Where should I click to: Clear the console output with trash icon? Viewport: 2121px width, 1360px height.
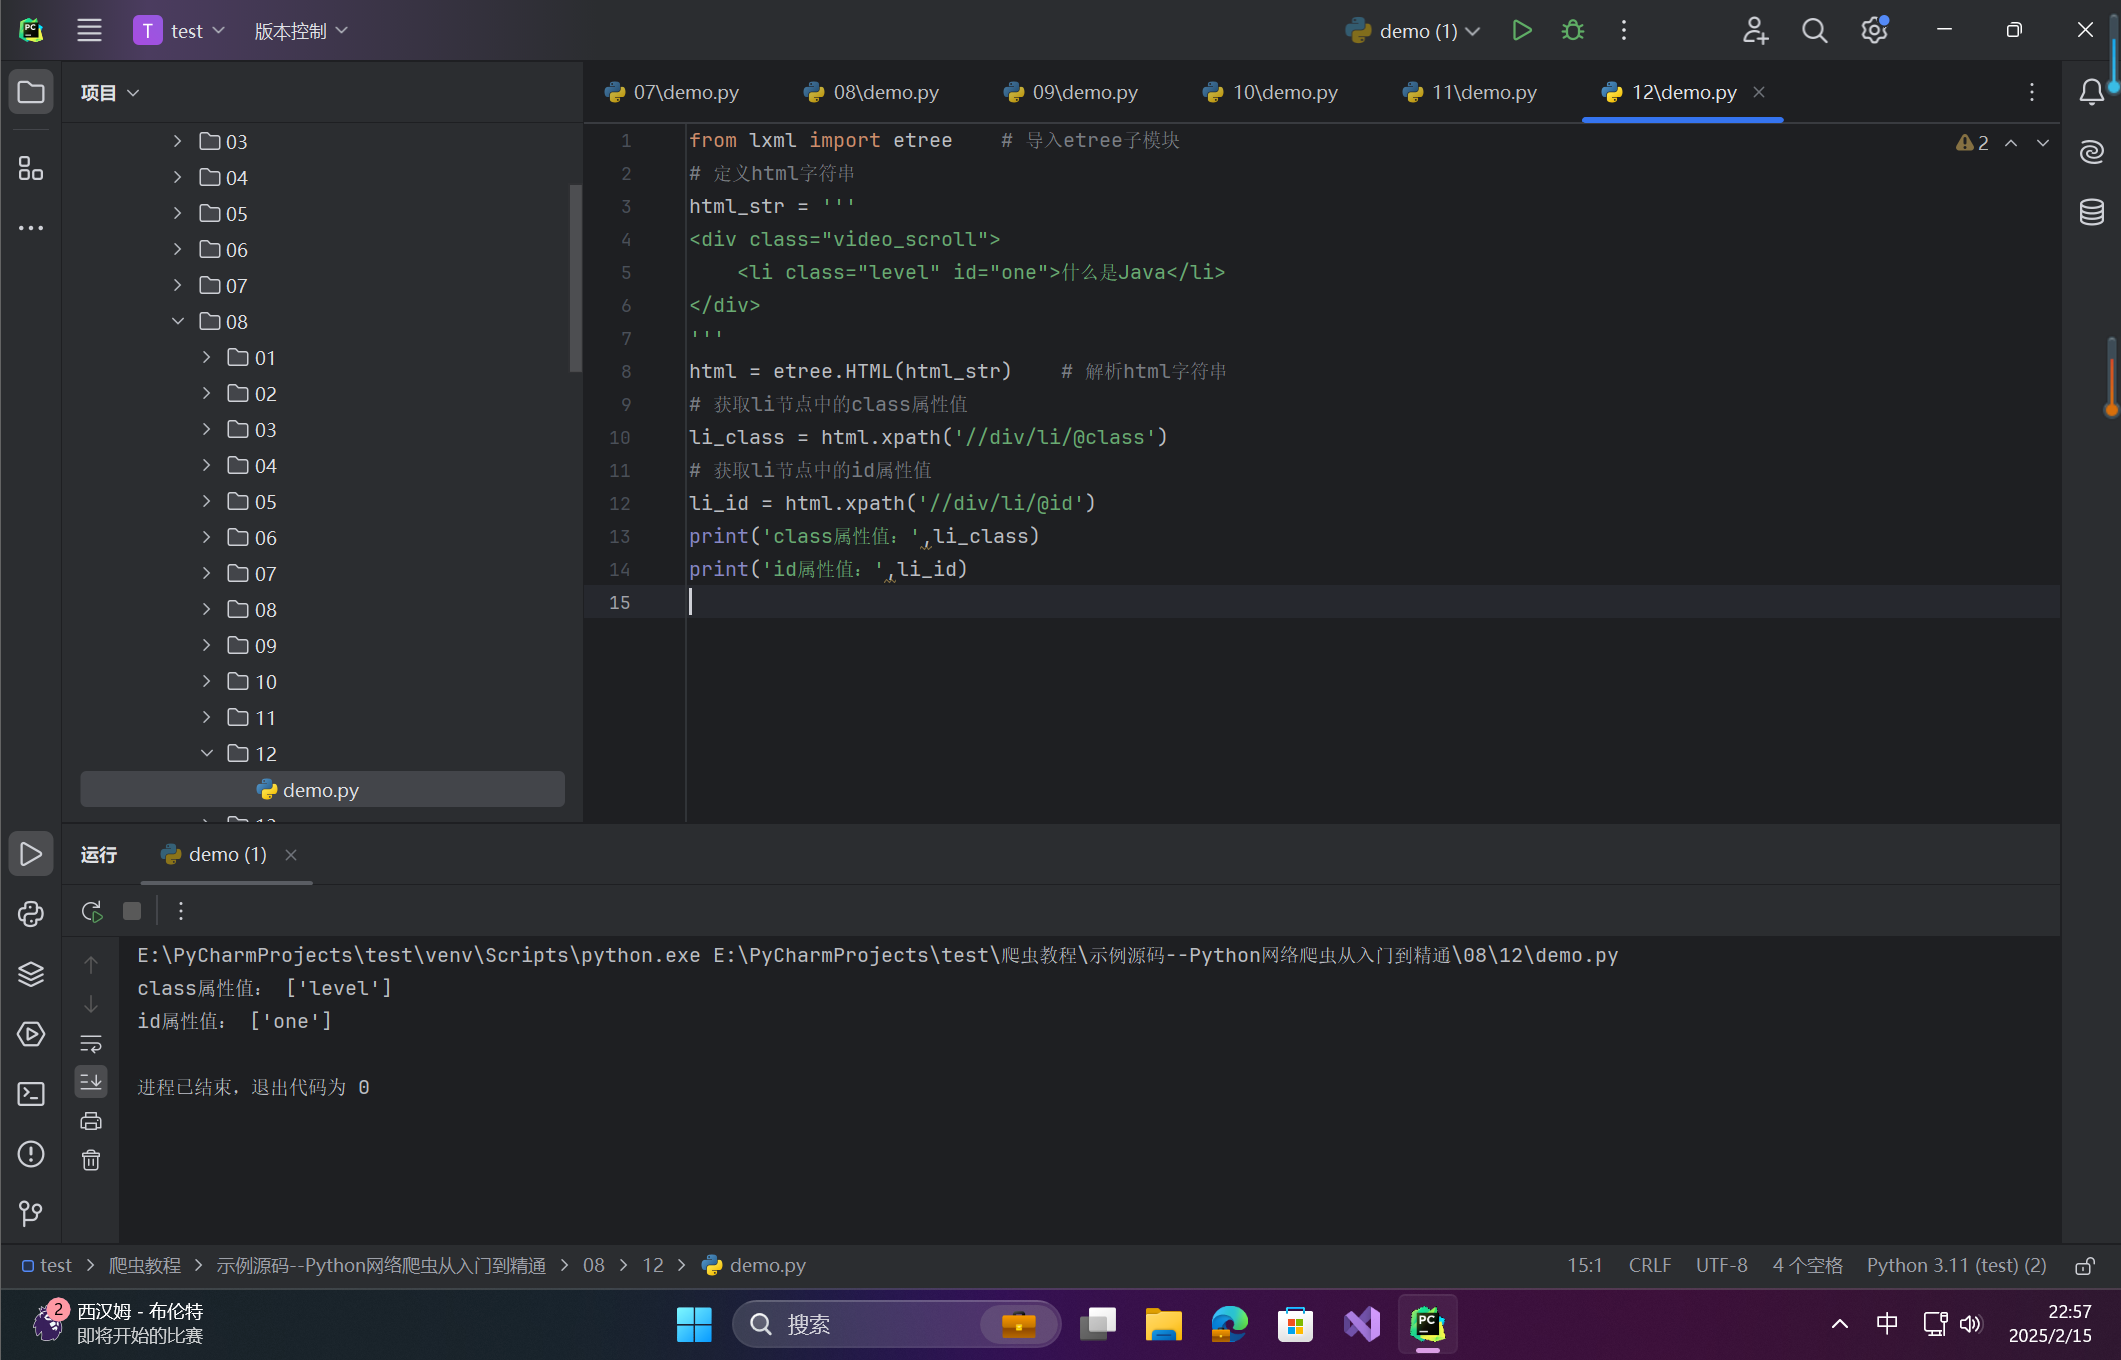pyautogui.click(x=91, y=1160)
